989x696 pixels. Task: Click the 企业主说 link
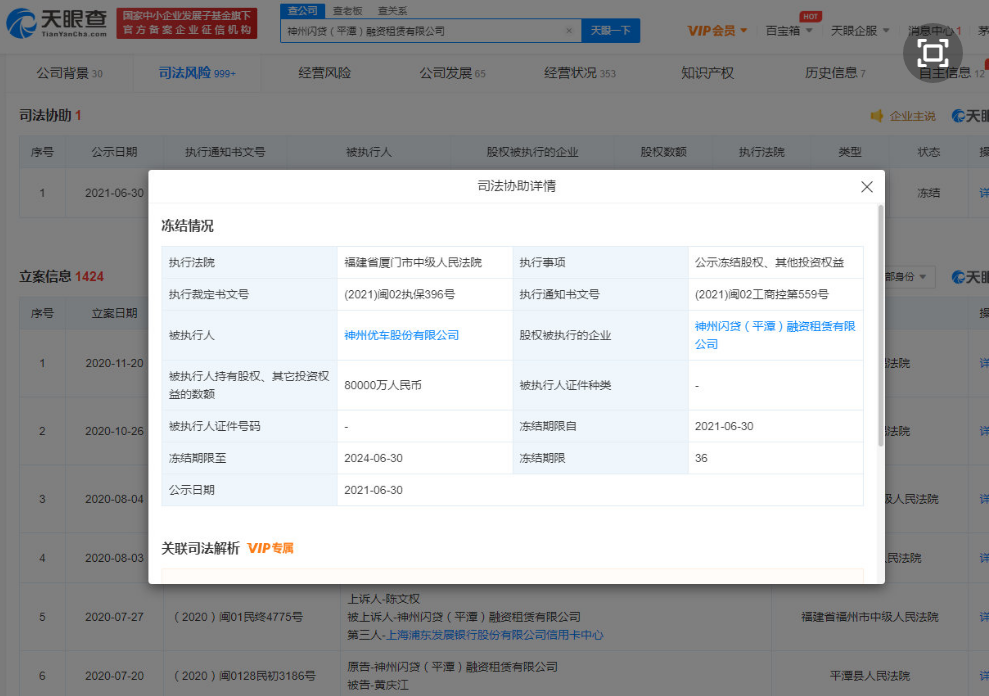(912, 116)
